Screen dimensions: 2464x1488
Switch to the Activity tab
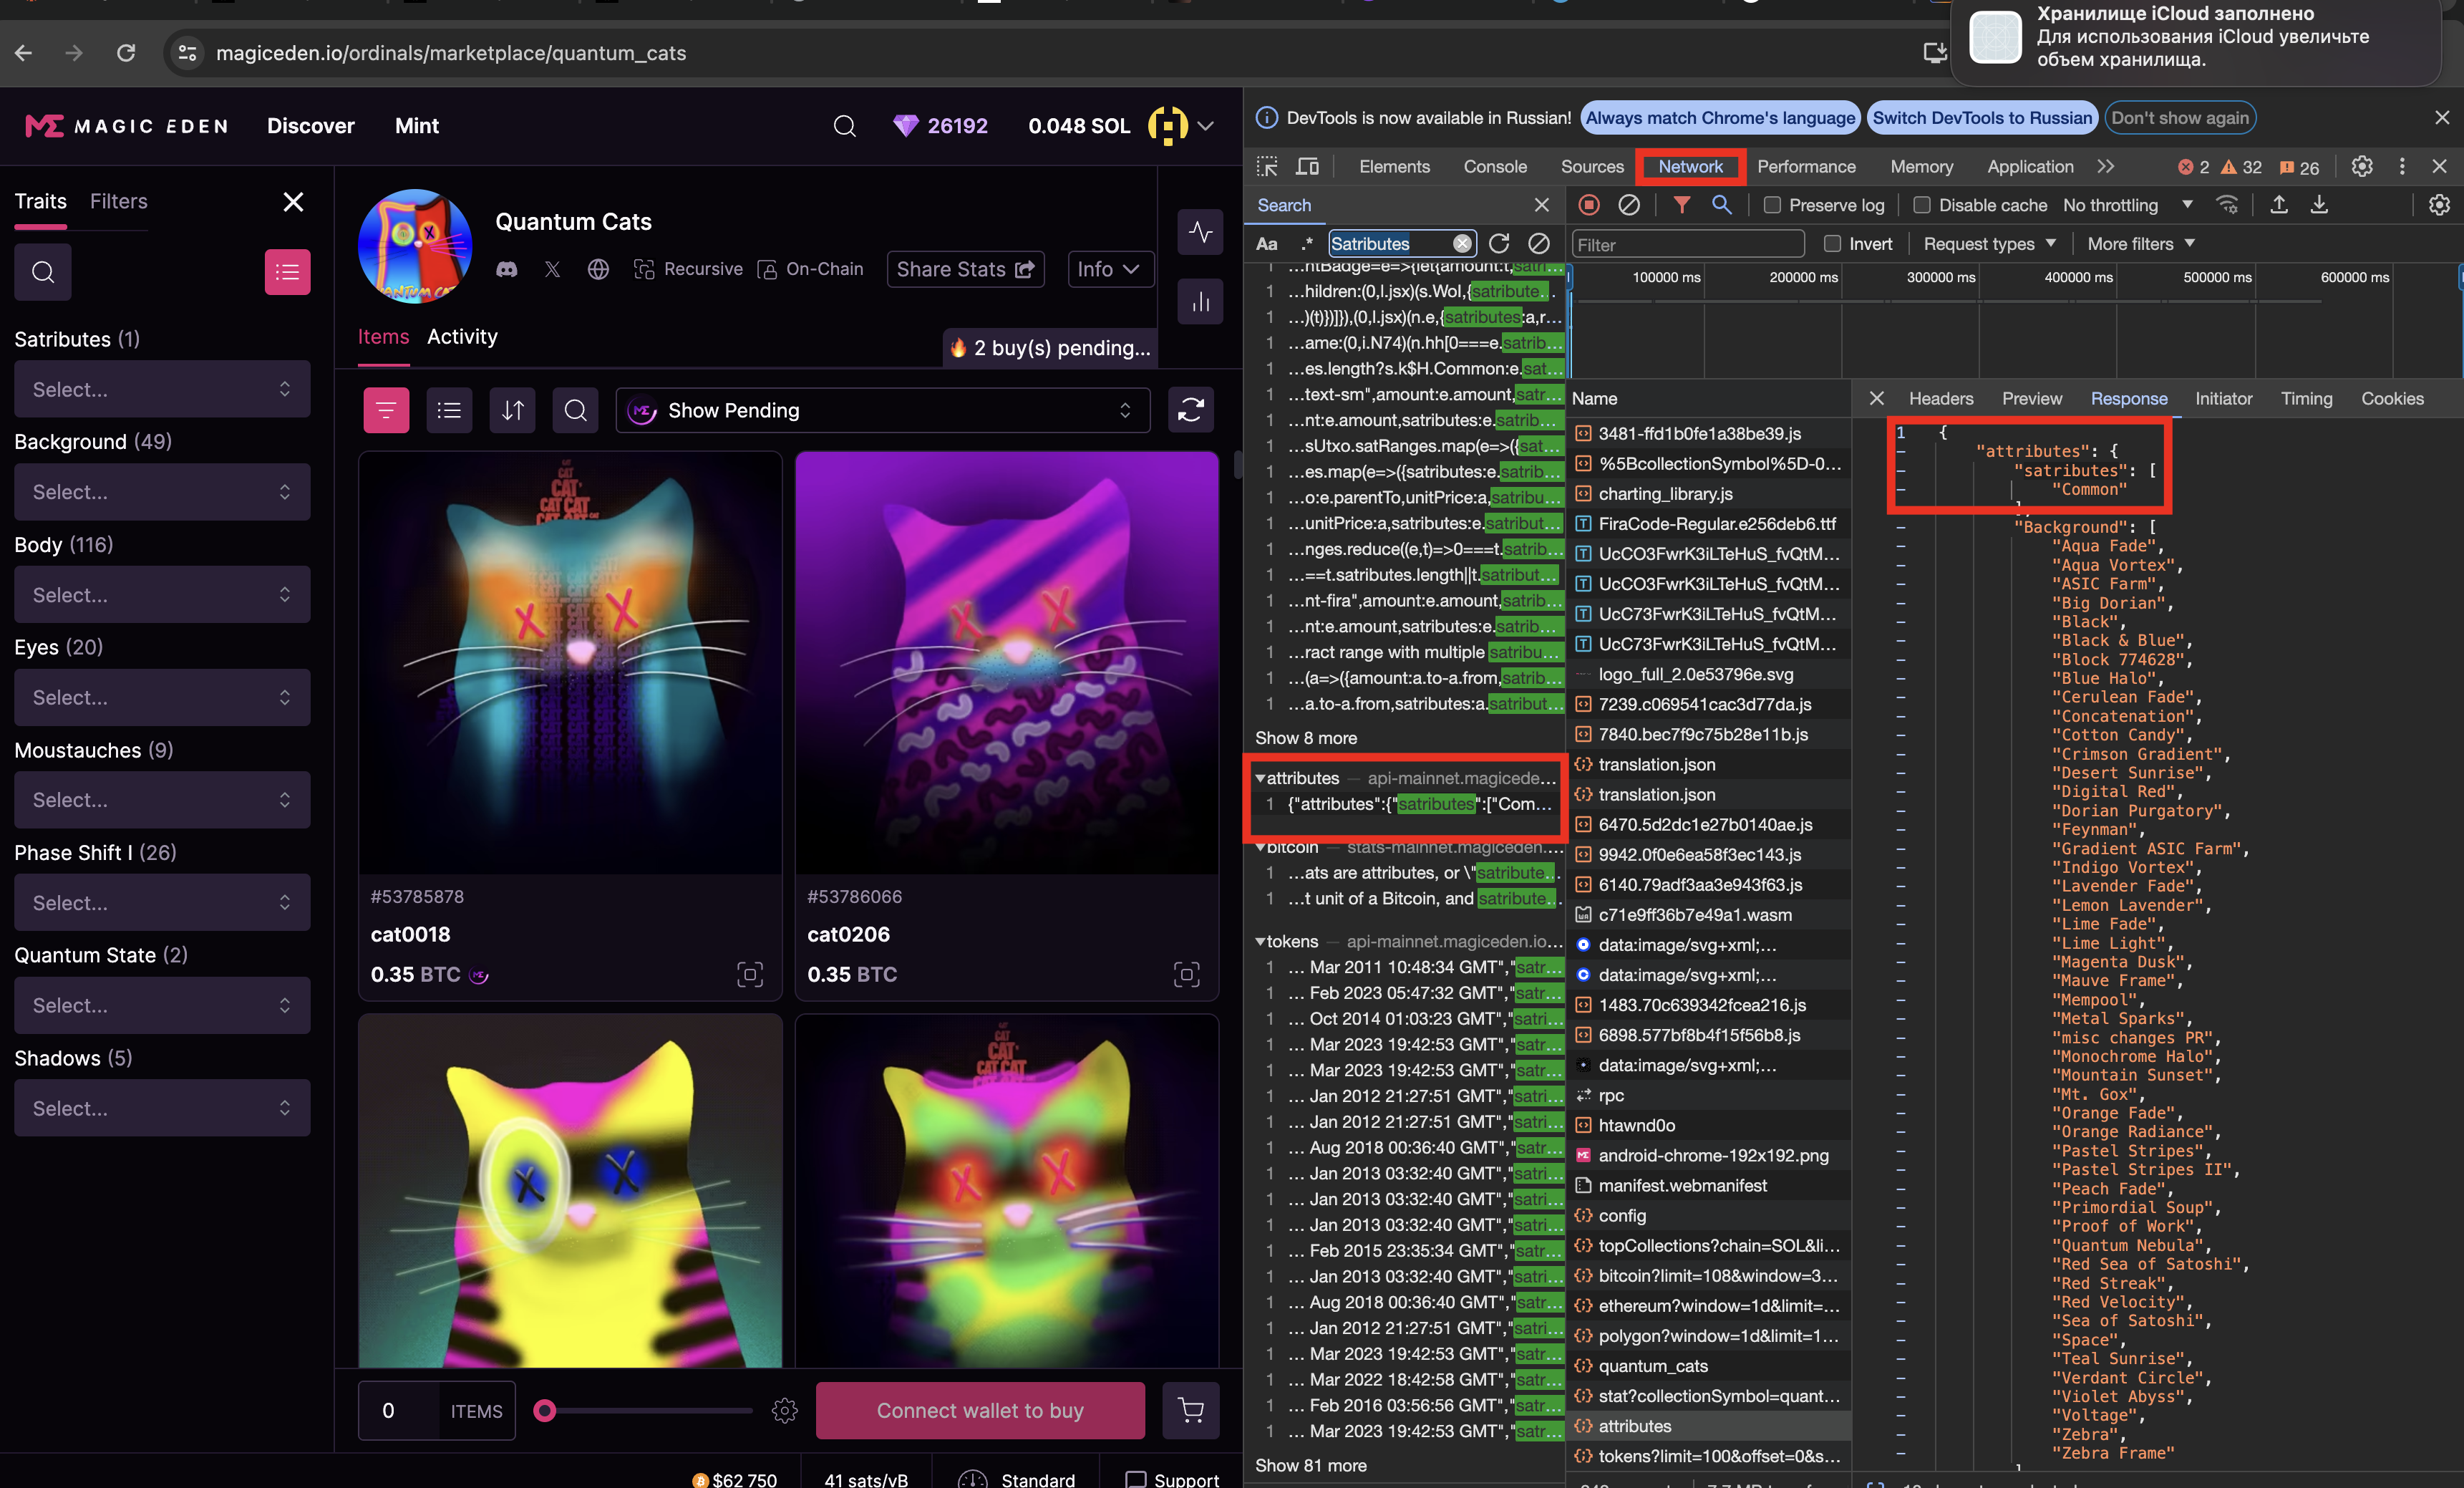click(462, 337)
